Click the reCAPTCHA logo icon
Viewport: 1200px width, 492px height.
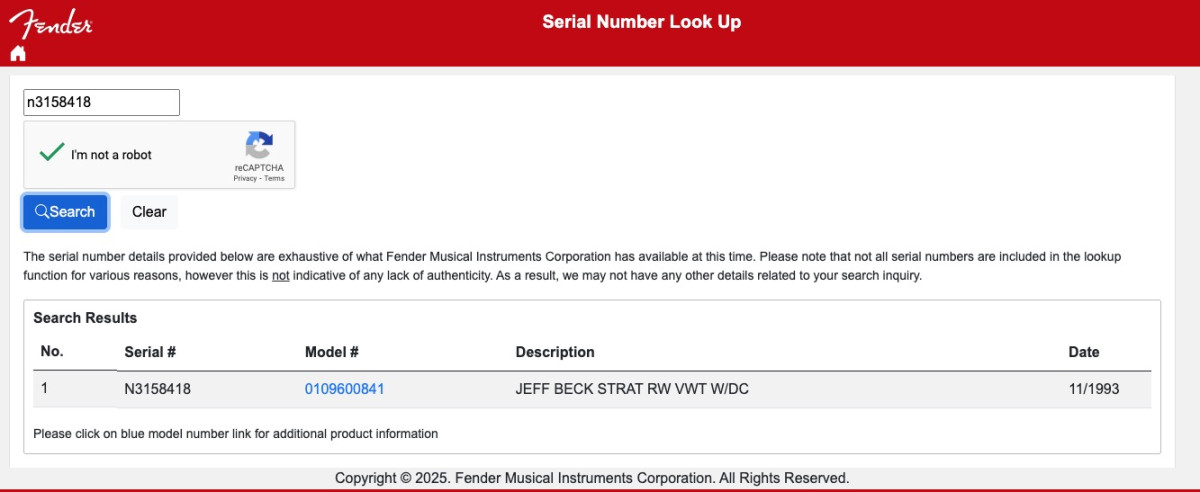point(259,145)
